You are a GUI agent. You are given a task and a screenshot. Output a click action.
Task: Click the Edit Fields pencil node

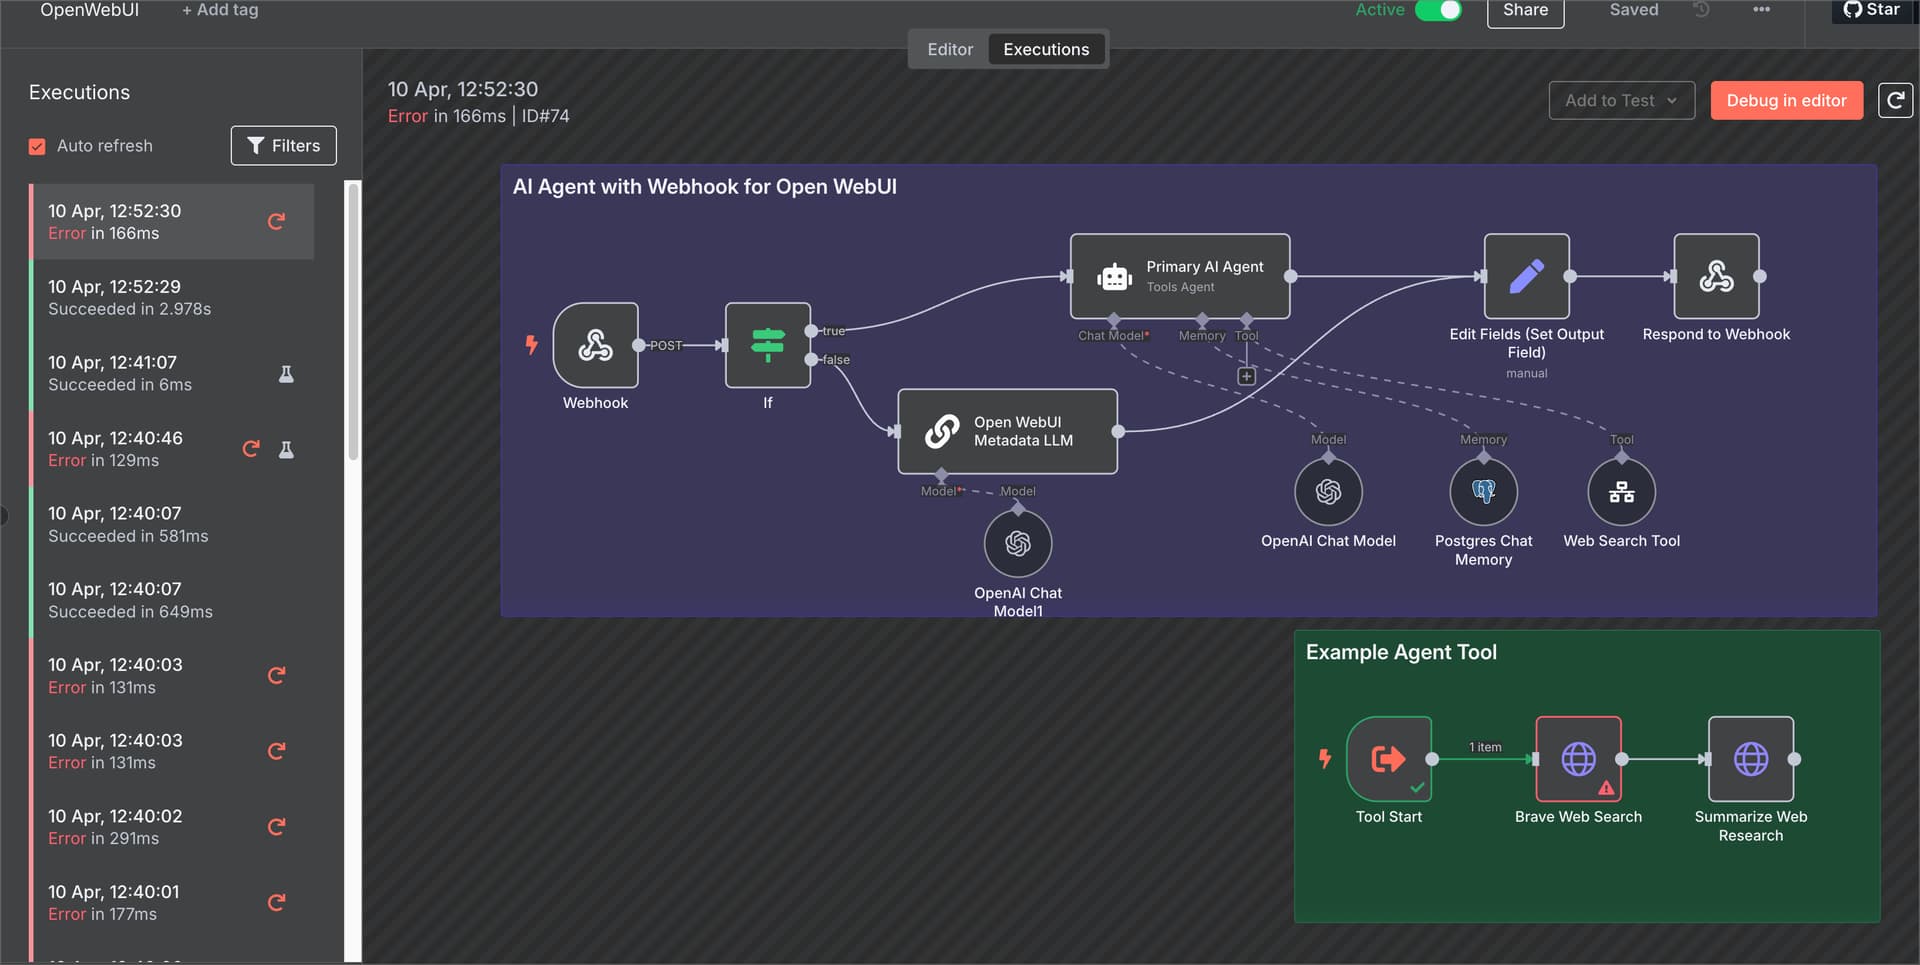pos(1526,276)
